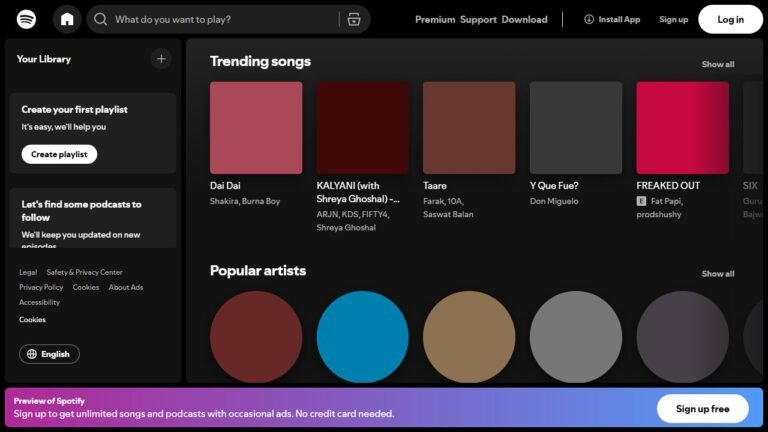Open the Premium link
Viewport: 768px width, 432px height.
(x=435, y=20)
